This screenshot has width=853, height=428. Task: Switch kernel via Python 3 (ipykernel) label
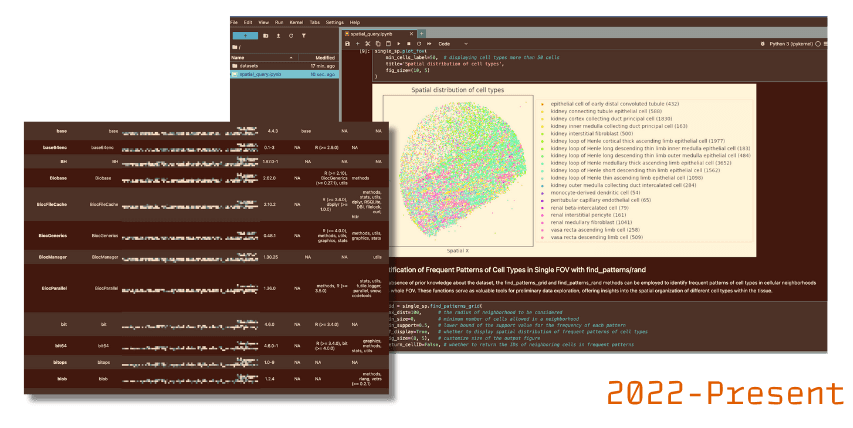tap(791, 44)
